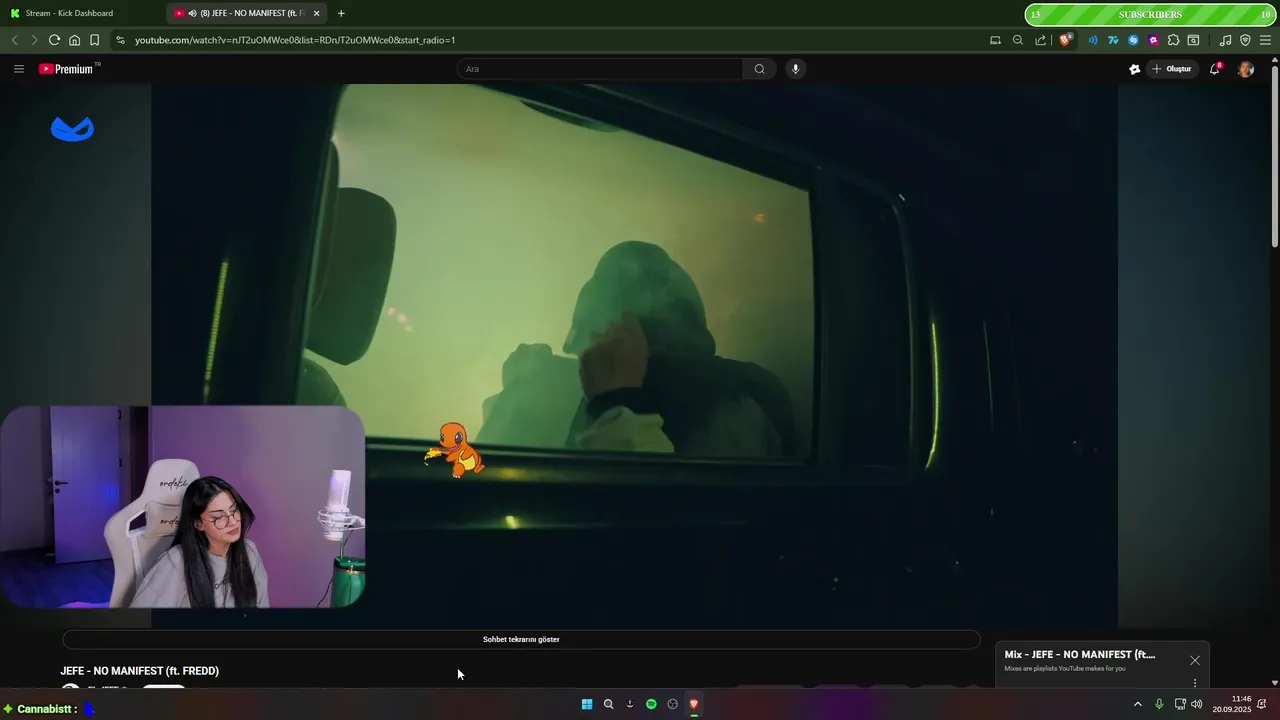Click the video title JEFE - NO MANIFEST

click(x=140, y=671)
